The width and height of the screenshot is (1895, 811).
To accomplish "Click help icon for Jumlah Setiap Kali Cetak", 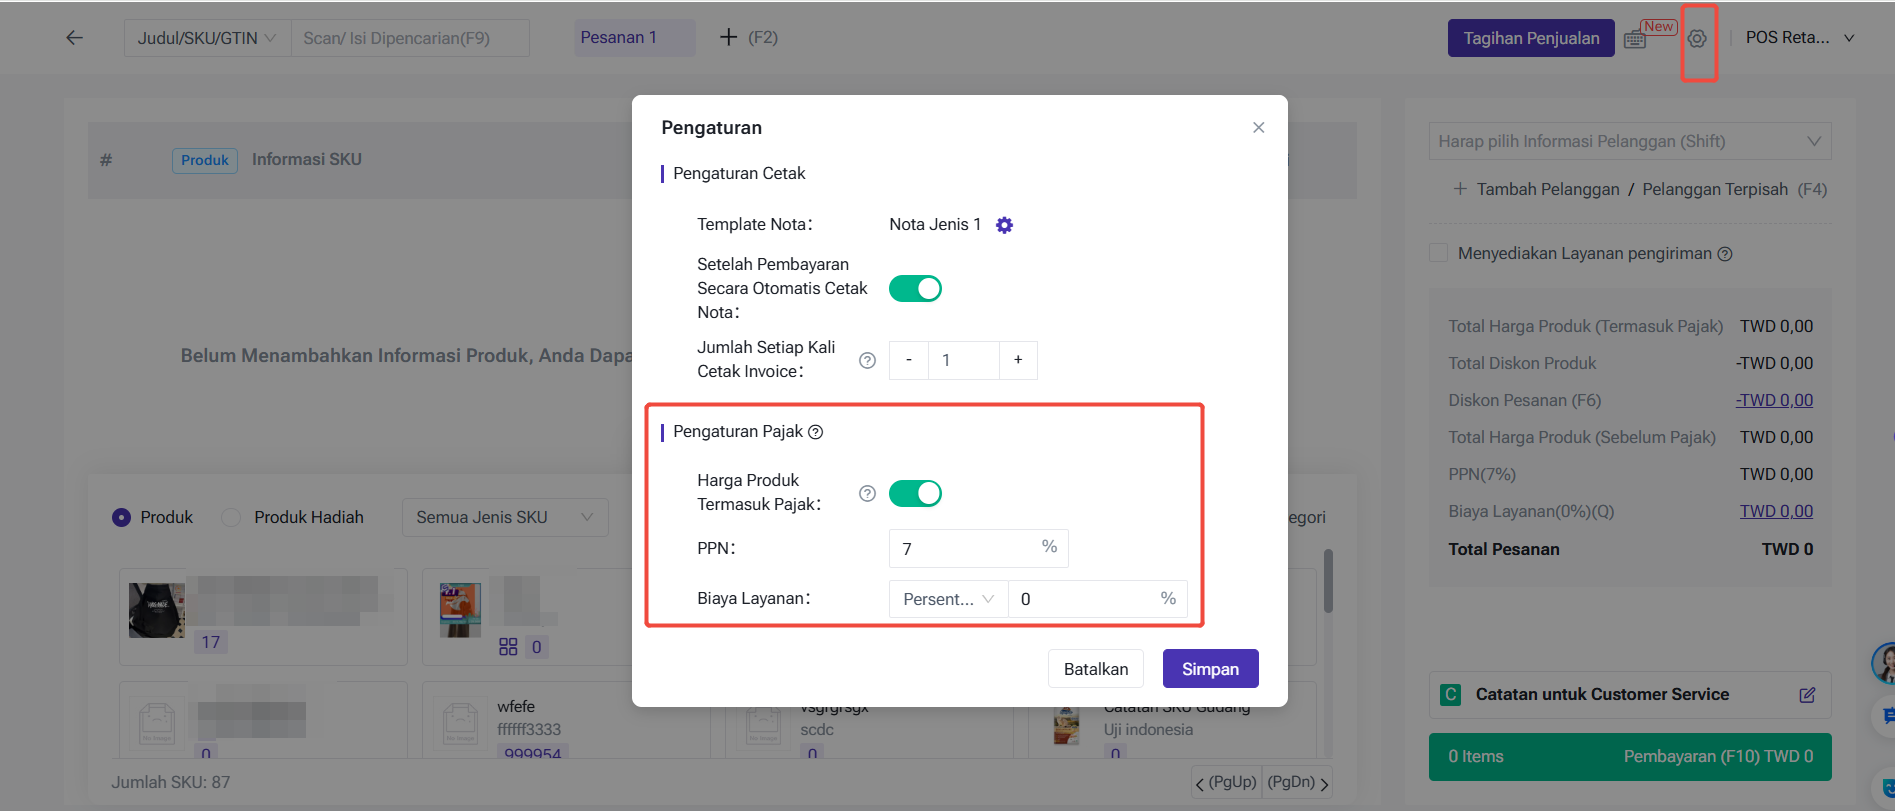I will [x=867, y=360].
